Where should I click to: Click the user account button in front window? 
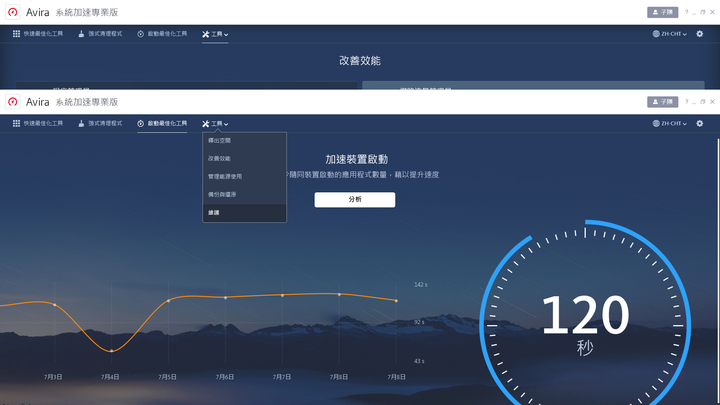[x=662, y=102]
